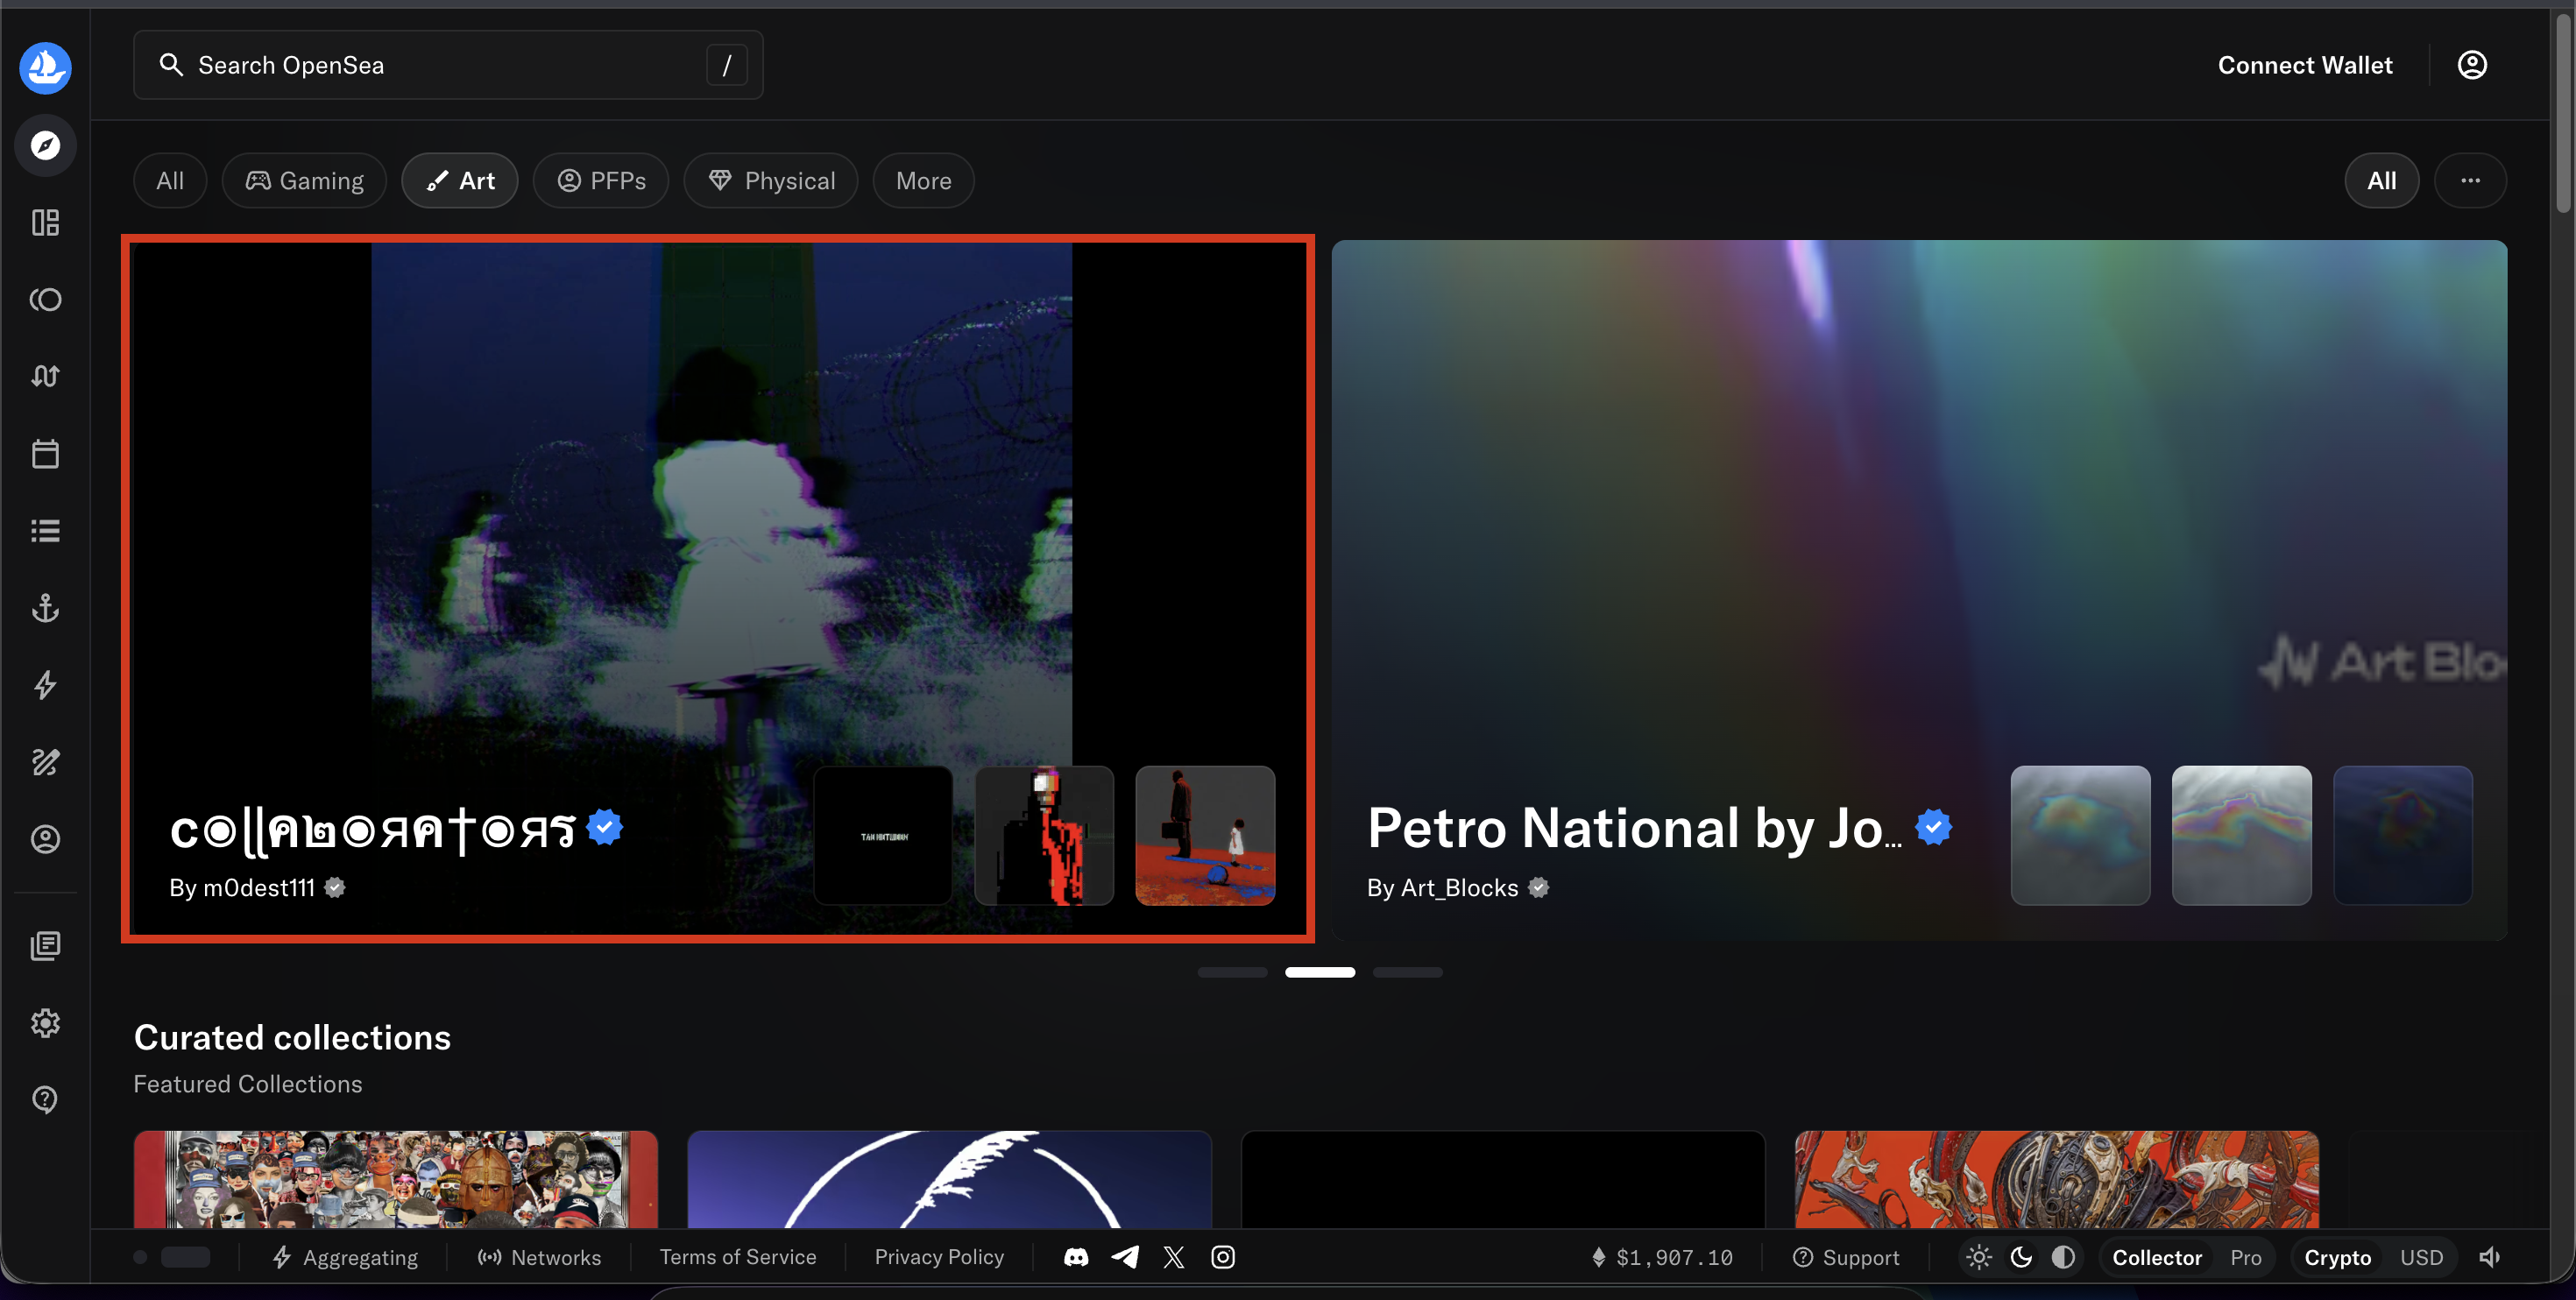This screenshot has height=1300, width=2576.
Task: Open the compass Discover icon in sidebar
Action: pyautogui.click(x=45, y=145)
